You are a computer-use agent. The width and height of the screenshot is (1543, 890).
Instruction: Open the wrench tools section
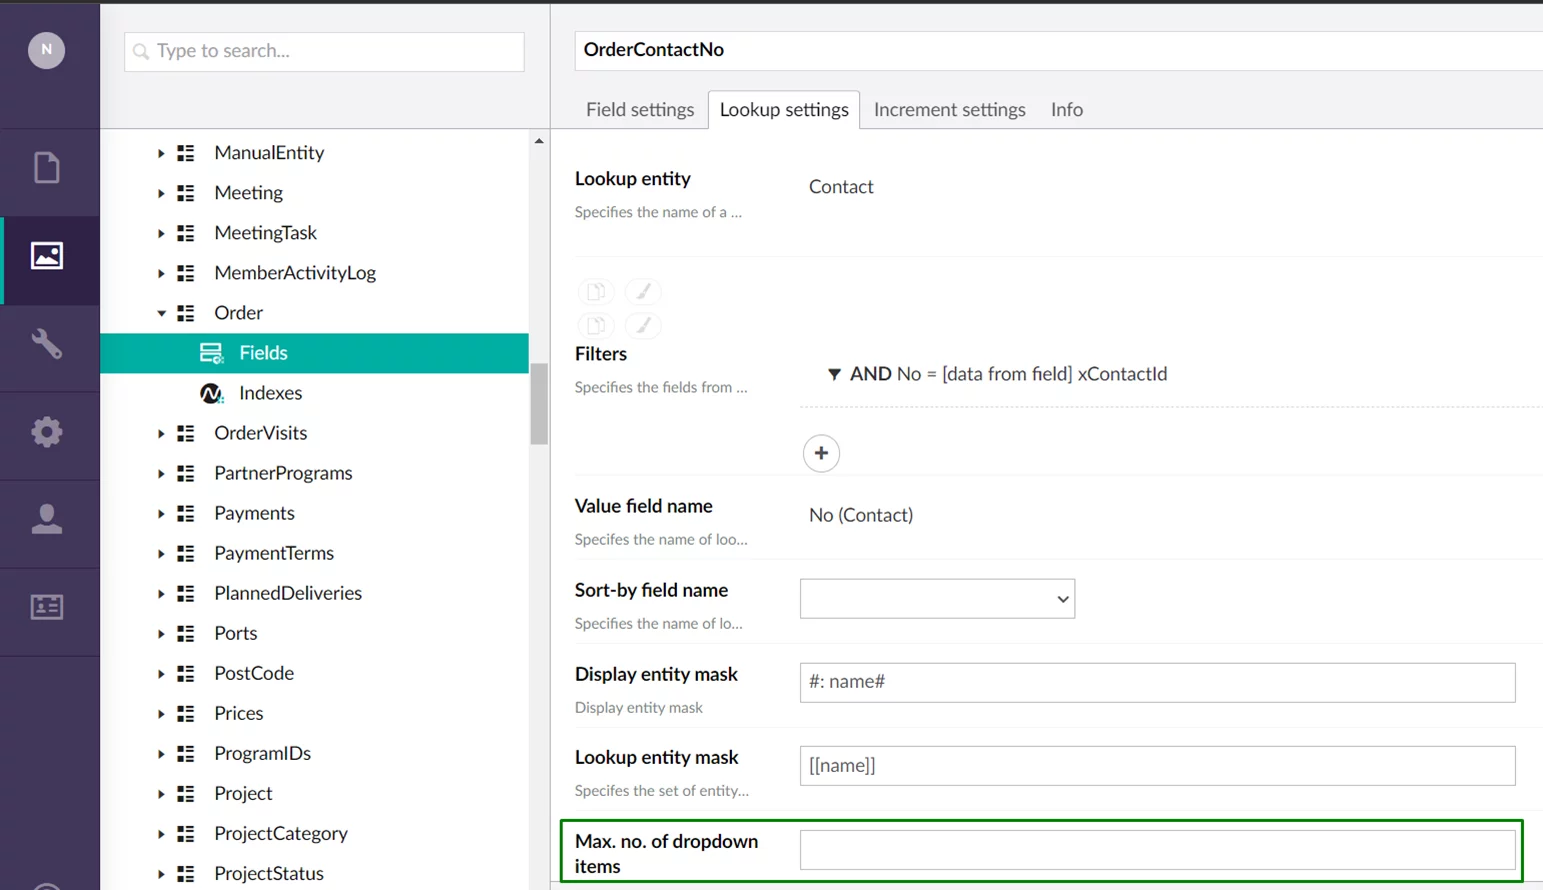(x=47, y=344)
